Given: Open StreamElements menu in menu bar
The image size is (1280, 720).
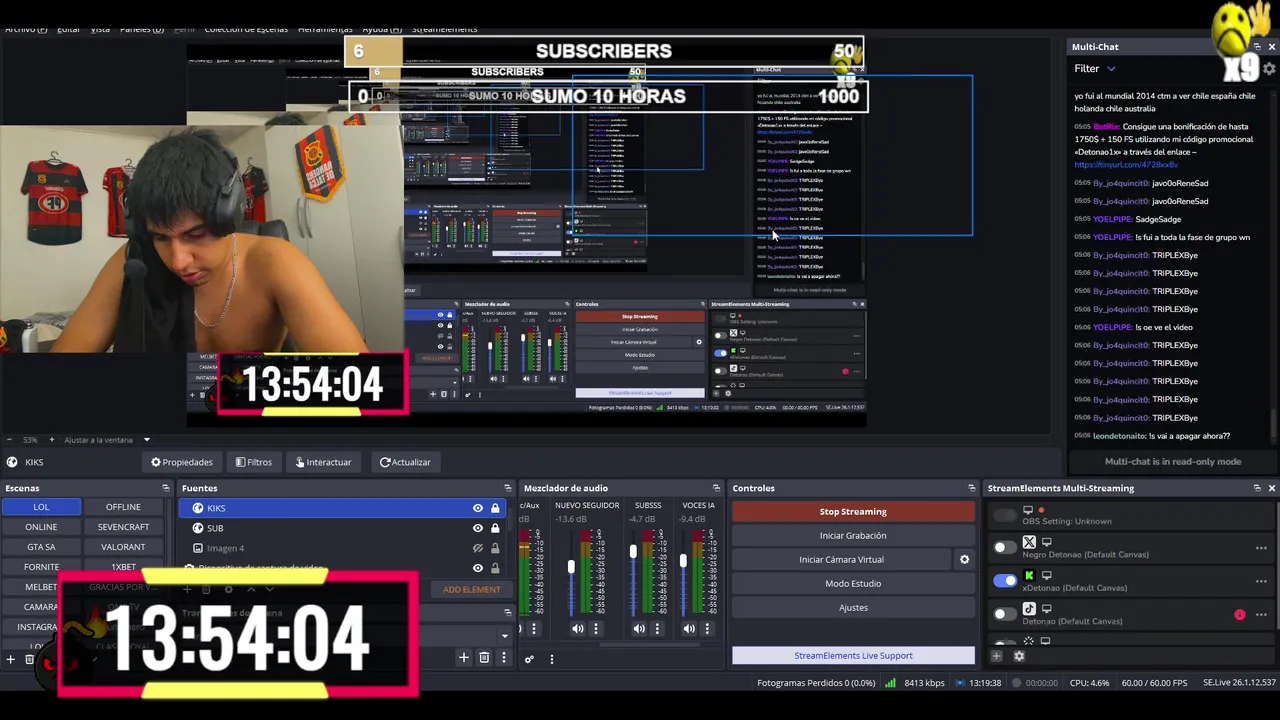Looking at the screenshot, I should pos(444,29).
